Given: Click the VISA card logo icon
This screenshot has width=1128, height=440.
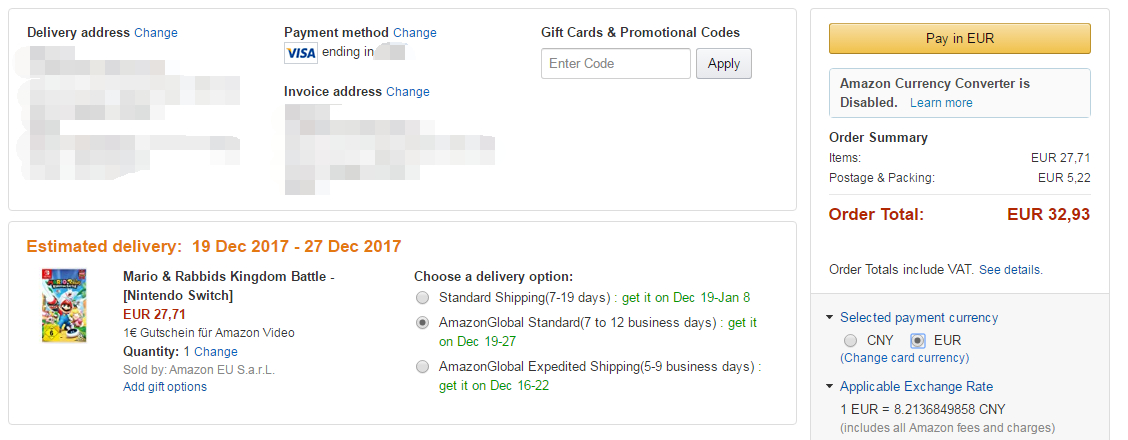Looking at the screenshot, I should pos(301,53).
